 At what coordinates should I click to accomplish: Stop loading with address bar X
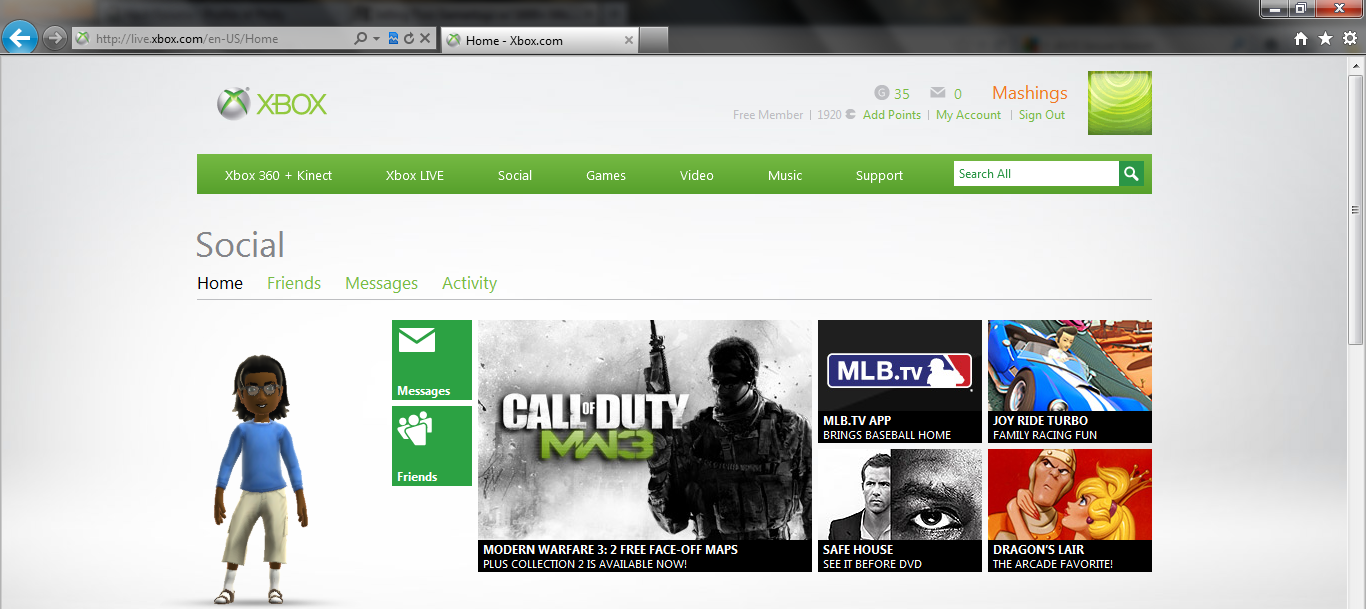(x=425, y=38)
